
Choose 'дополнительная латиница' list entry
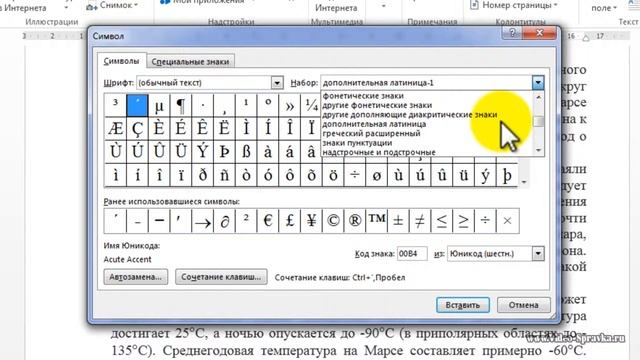[x=374, y=124]
